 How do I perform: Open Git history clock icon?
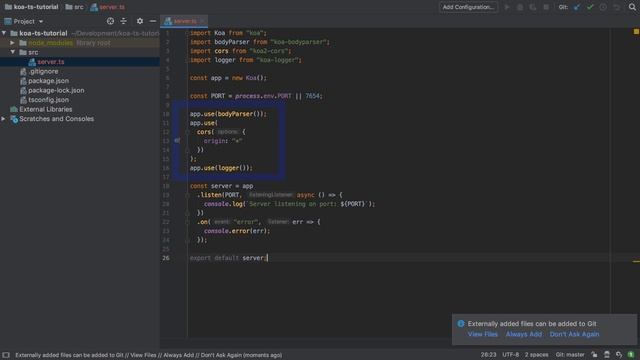(x=603, y=7)
